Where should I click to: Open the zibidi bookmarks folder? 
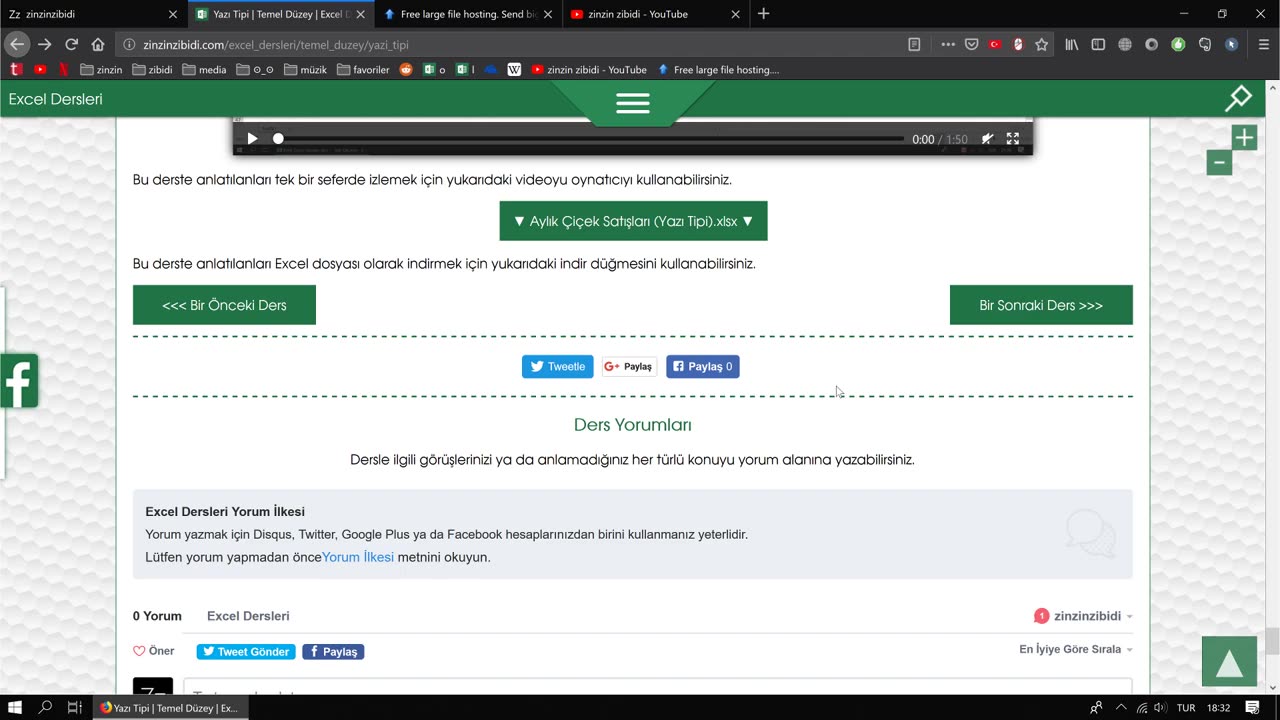point(151,69)
